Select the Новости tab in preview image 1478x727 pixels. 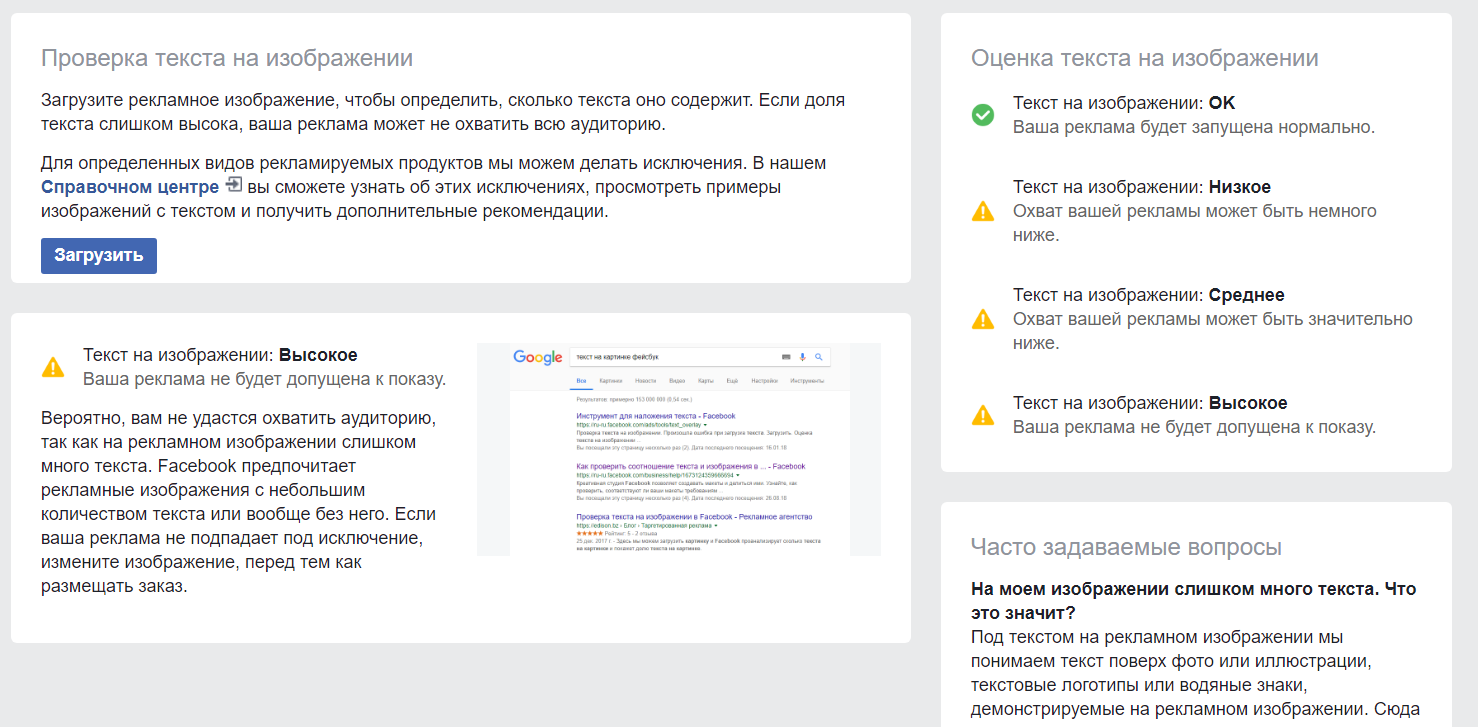coord(645,381)
